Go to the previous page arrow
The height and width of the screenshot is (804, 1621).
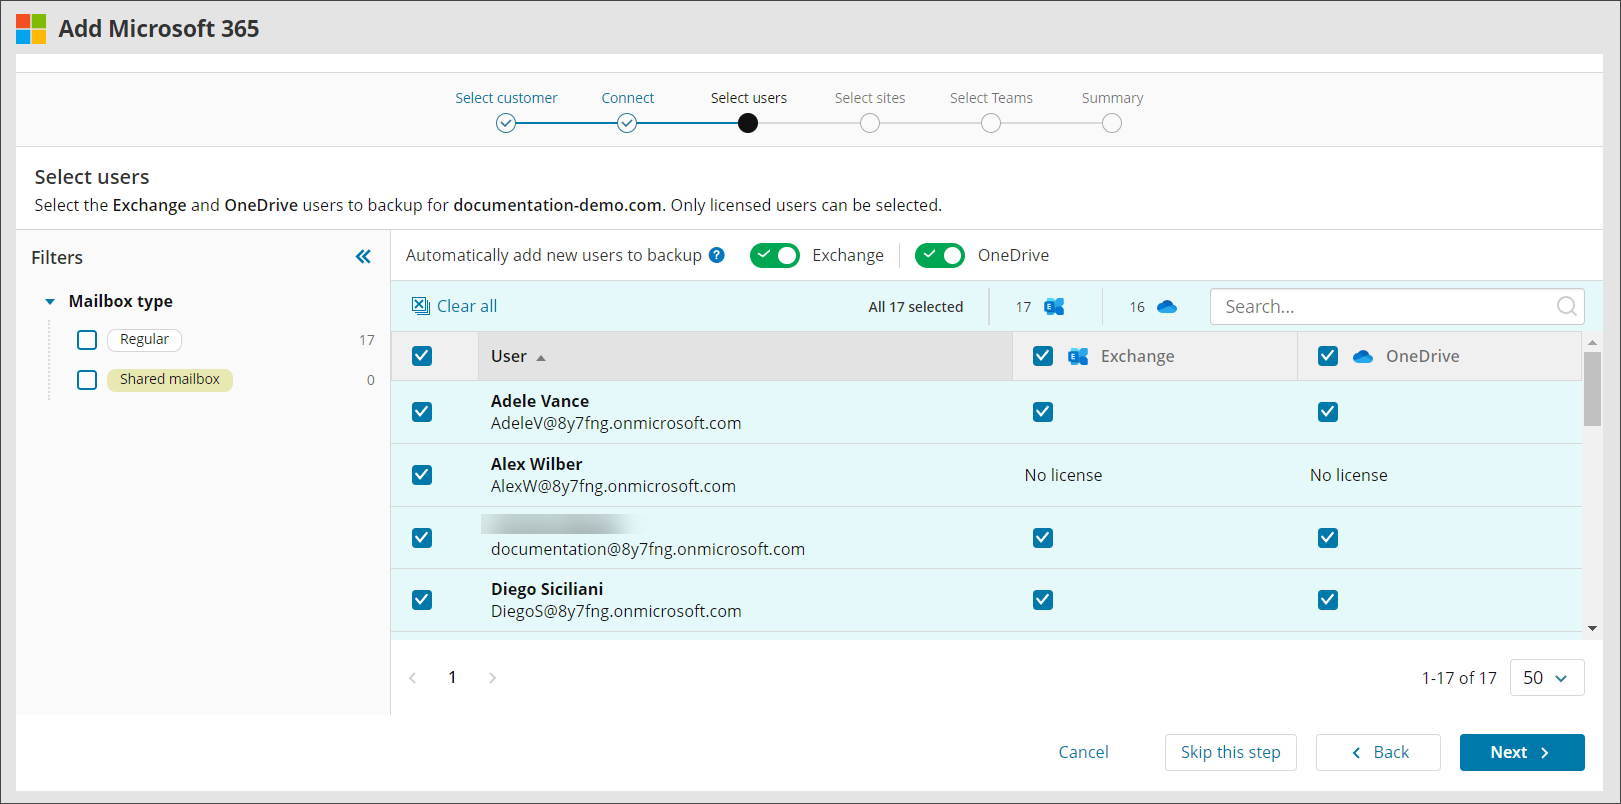(x=413, y=678)
